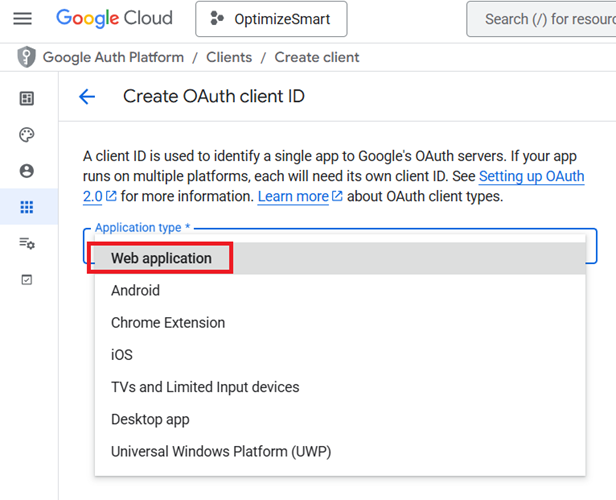This screenshot has height=500, width=616.
Task: Open the Overview dashboard sidebar icon
Action: click(27, 98)
